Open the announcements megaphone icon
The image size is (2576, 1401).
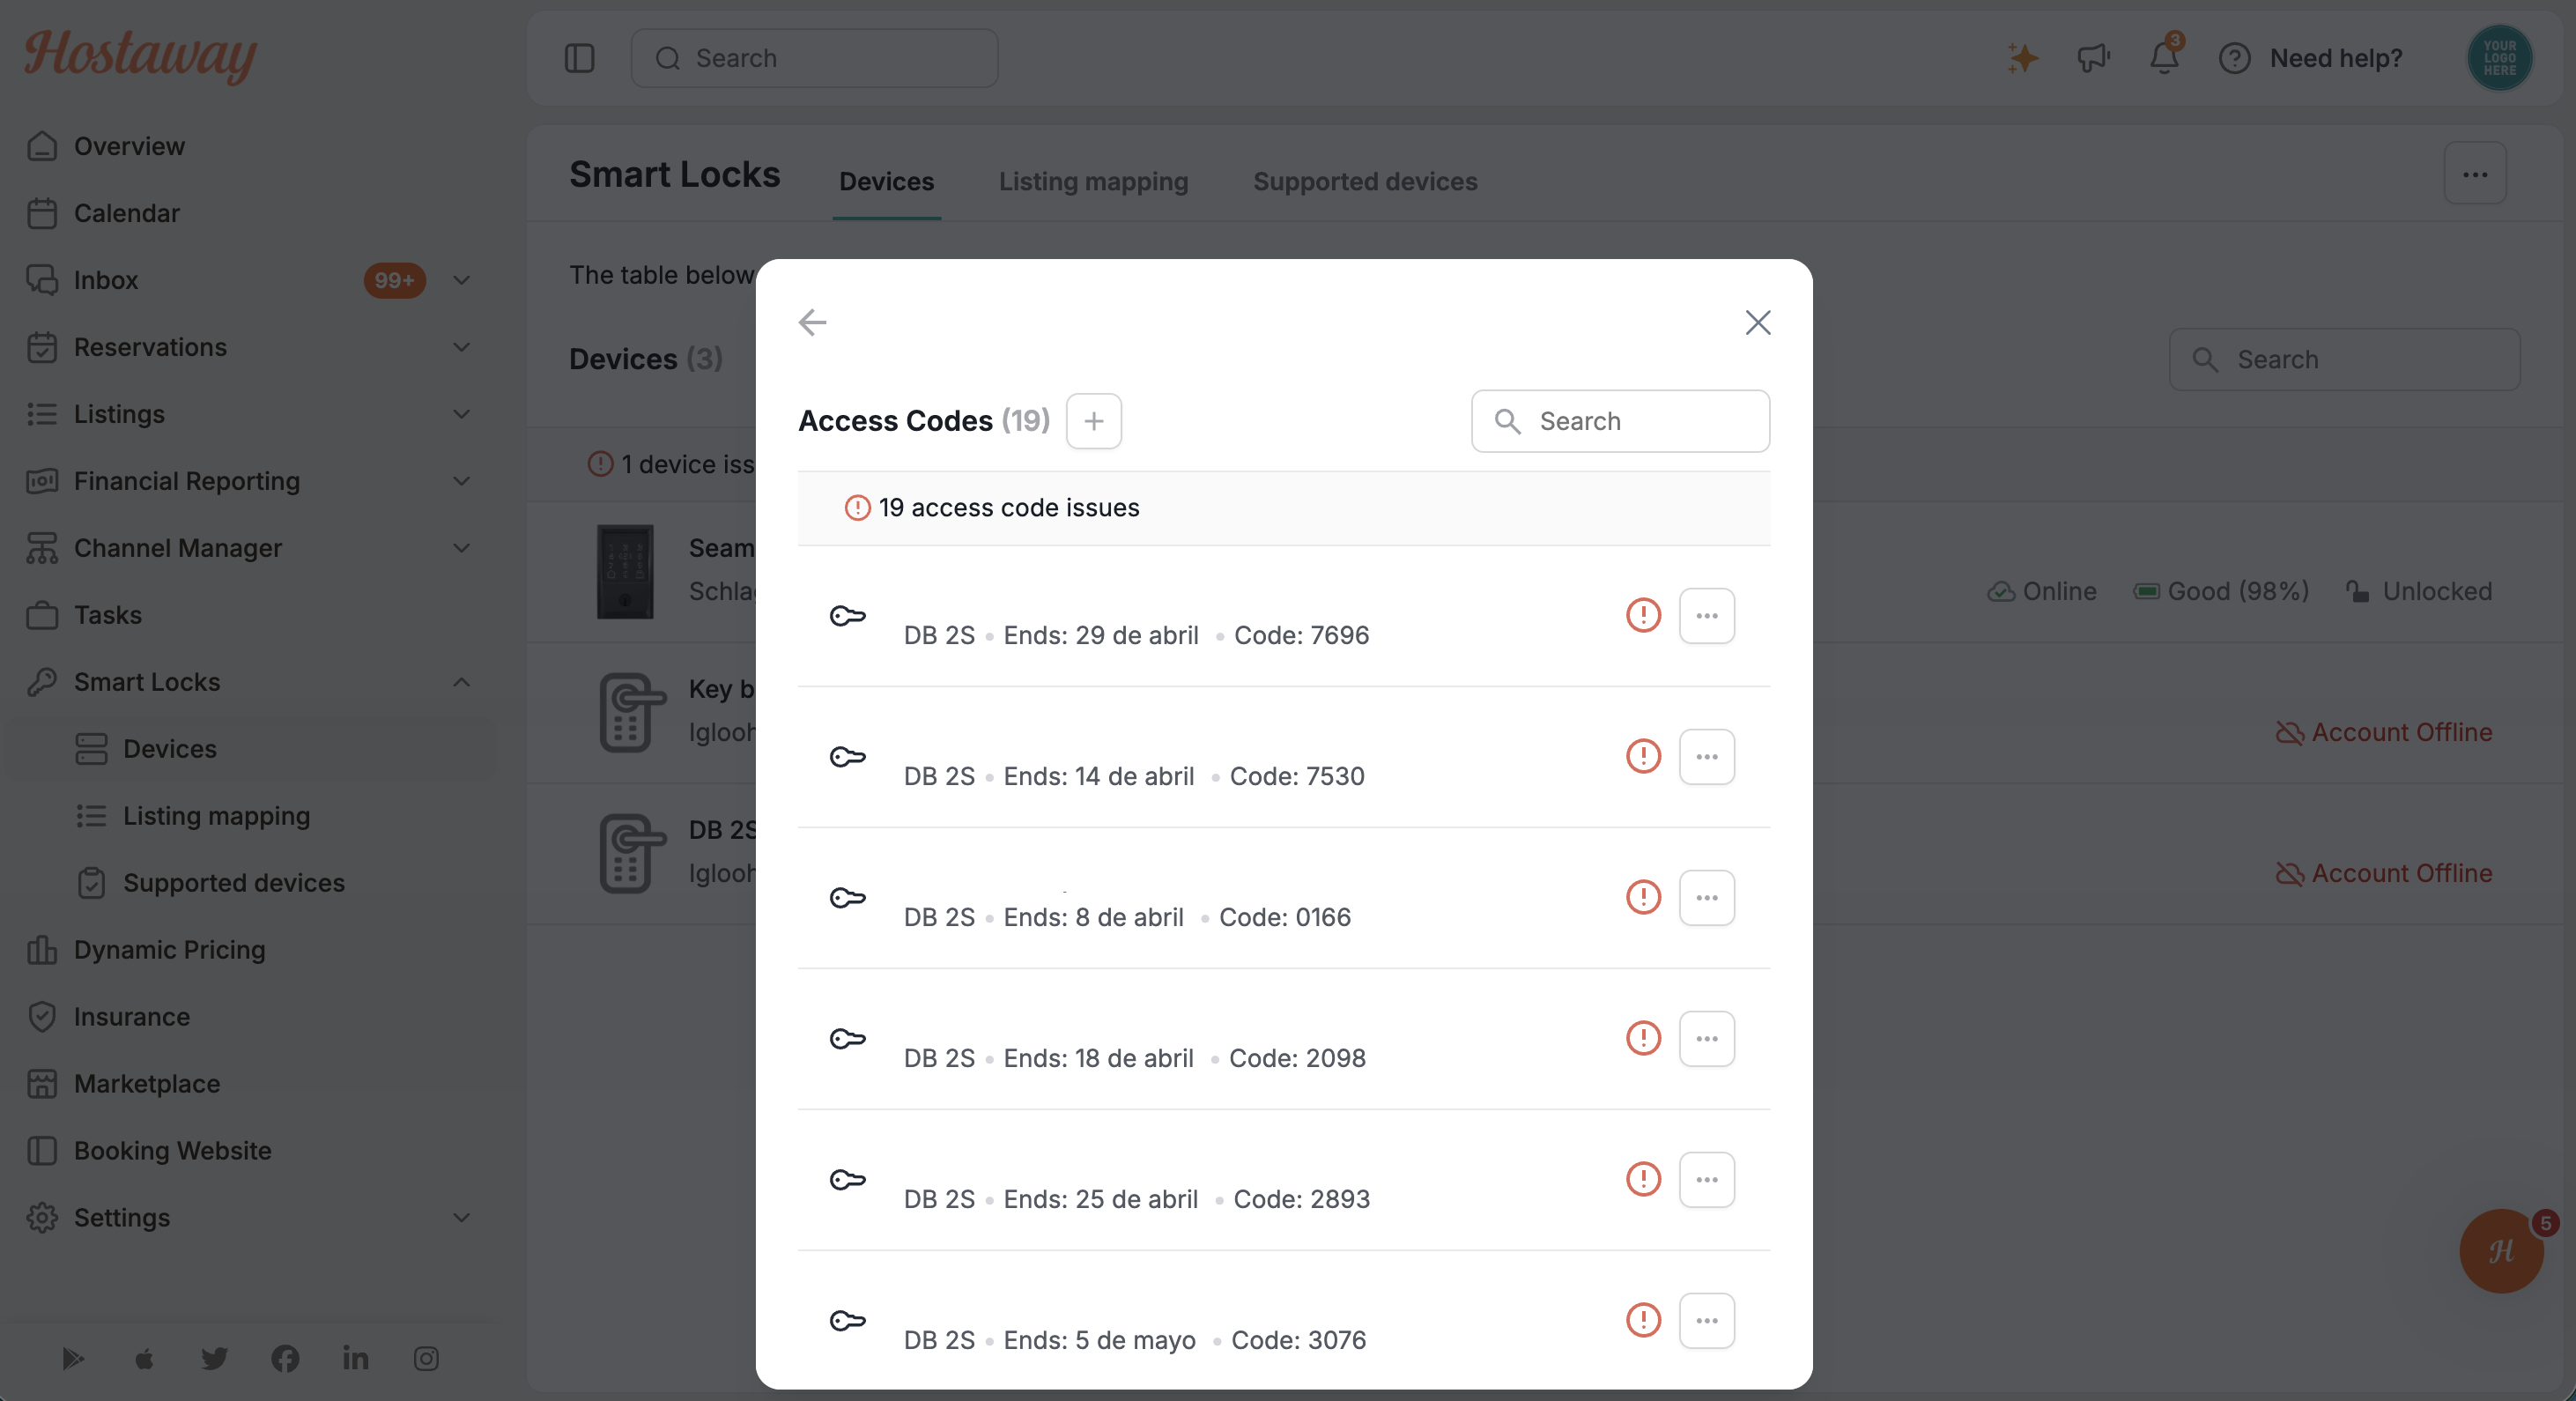2093,58
